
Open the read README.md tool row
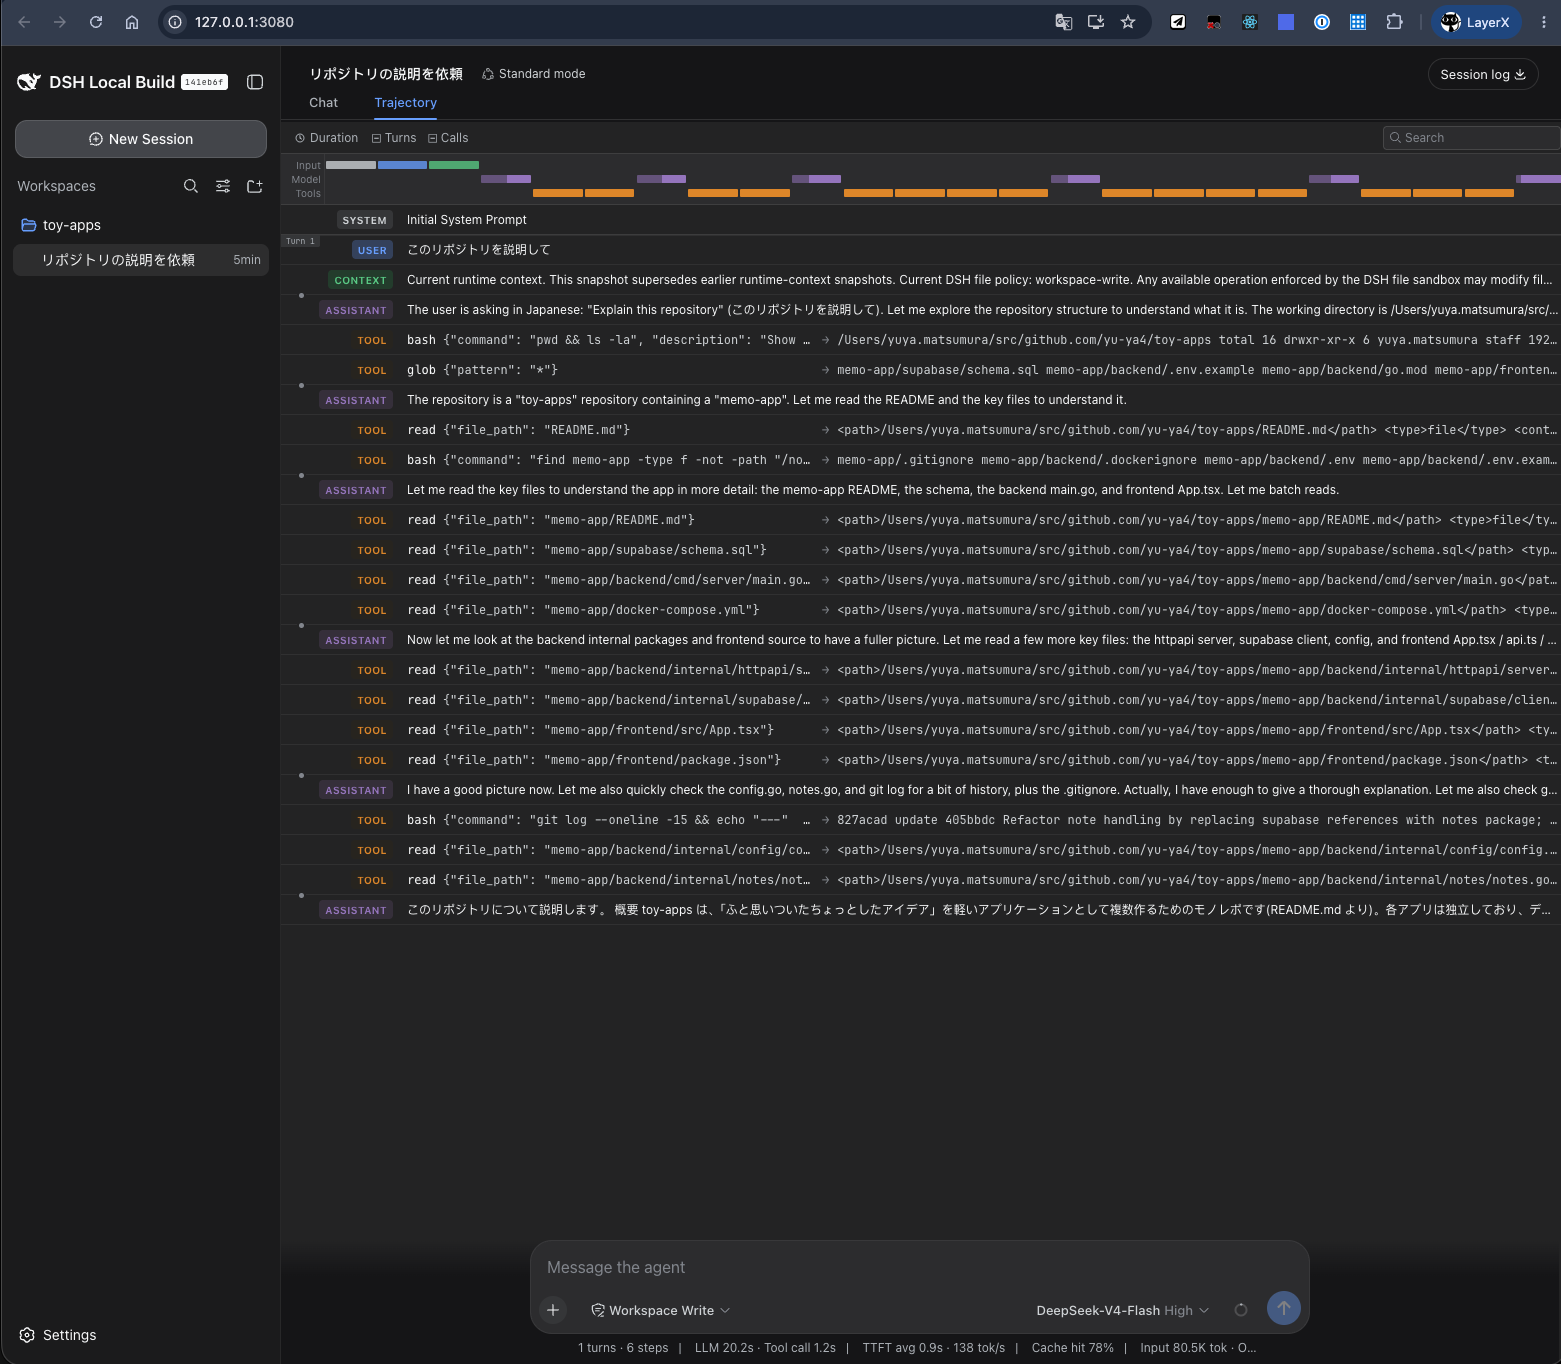920,430
